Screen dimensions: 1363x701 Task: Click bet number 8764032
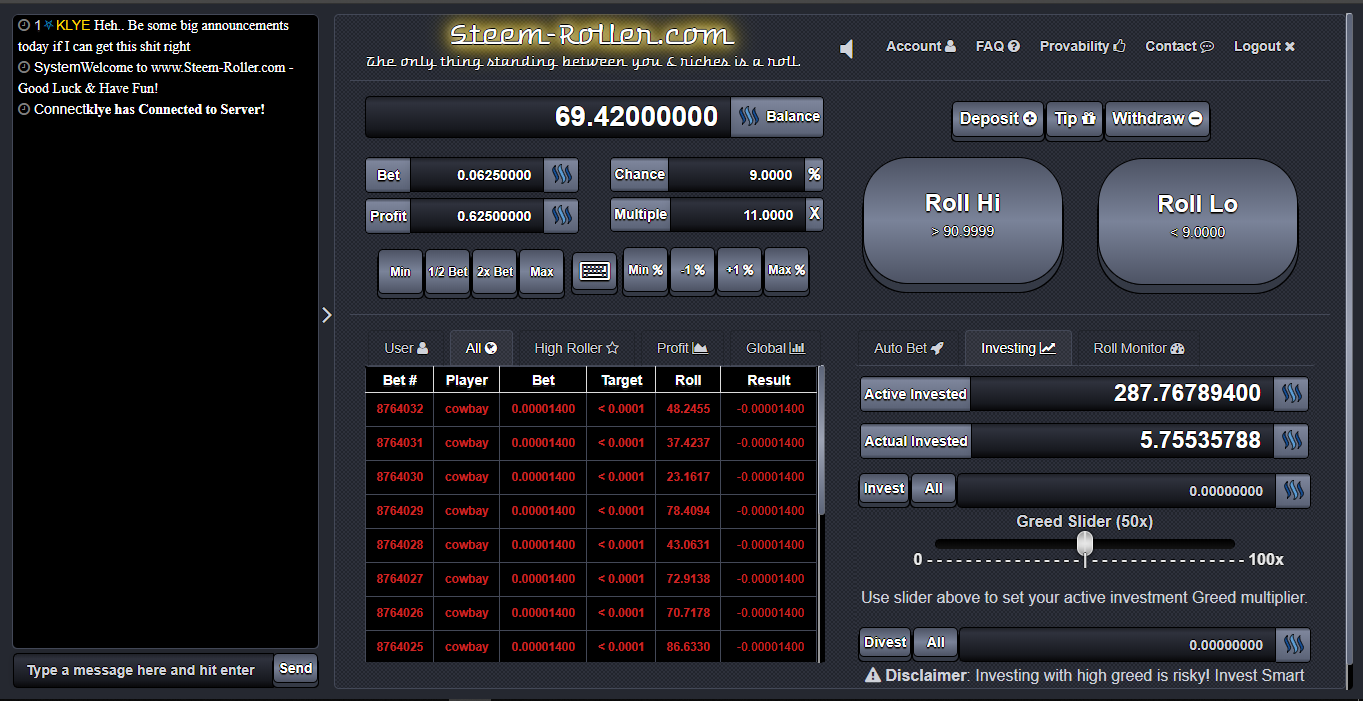[400, 409]
